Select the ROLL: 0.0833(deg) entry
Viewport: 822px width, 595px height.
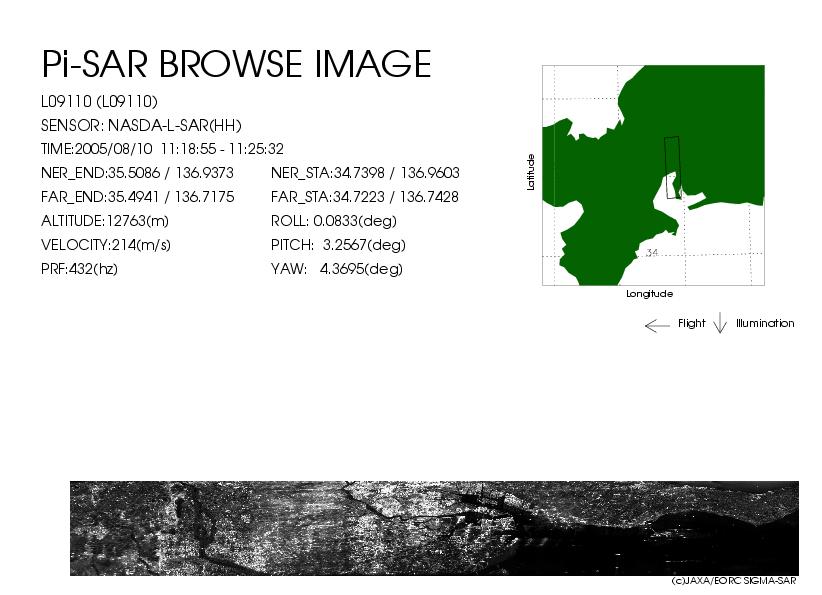coord(333,221)
